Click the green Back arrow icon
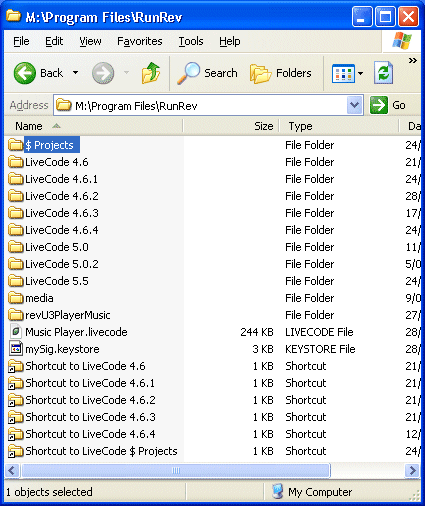This screenshot has width=425, height=506. [x=24, y=73]
